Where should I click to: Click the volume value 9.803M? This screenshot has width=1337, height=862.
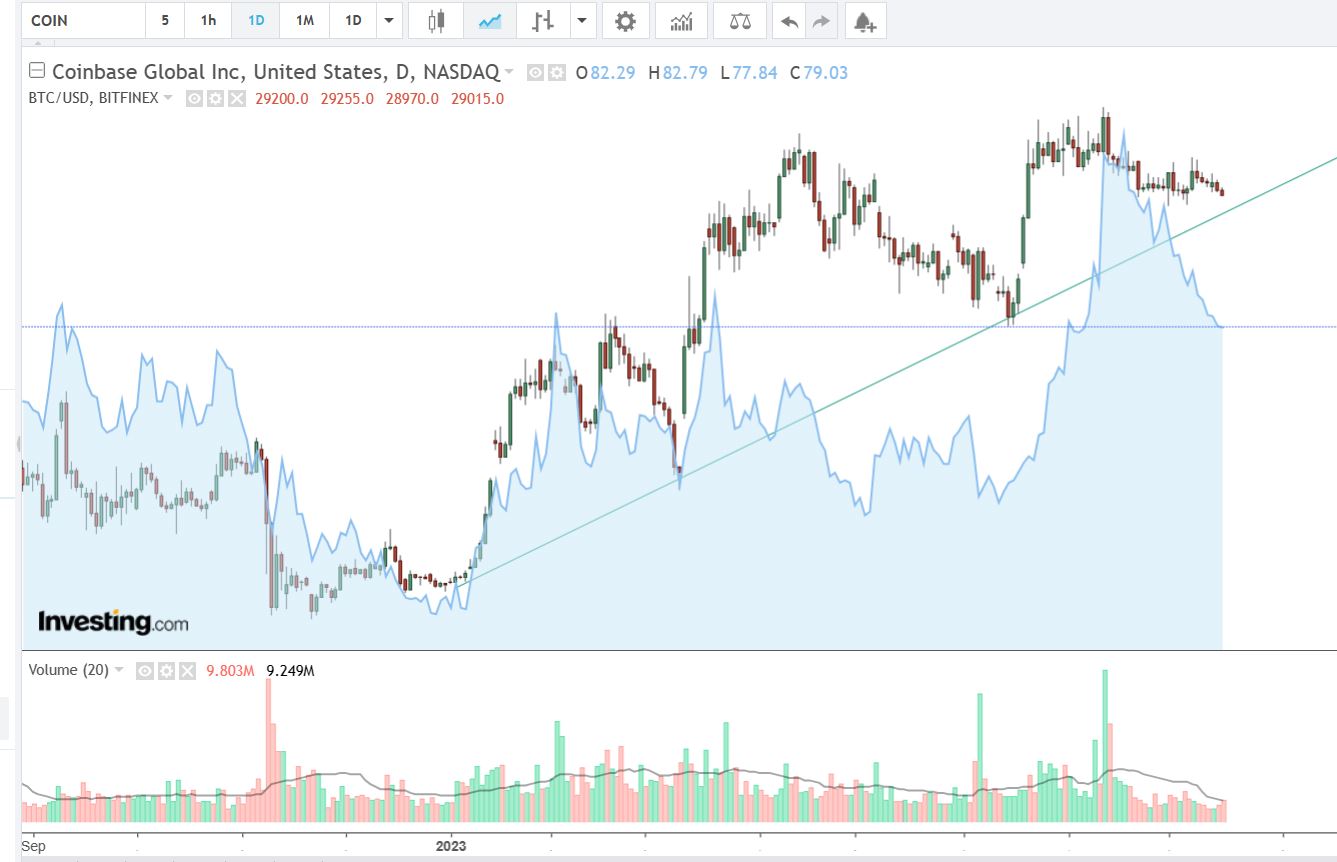(x=228, y=670)
